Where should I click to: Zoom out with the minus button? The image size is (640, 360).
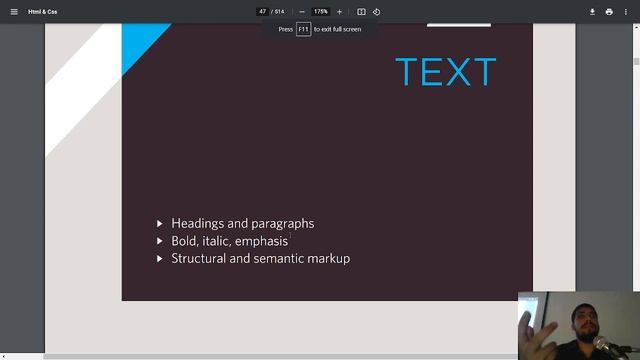click(x=302, y=12)
